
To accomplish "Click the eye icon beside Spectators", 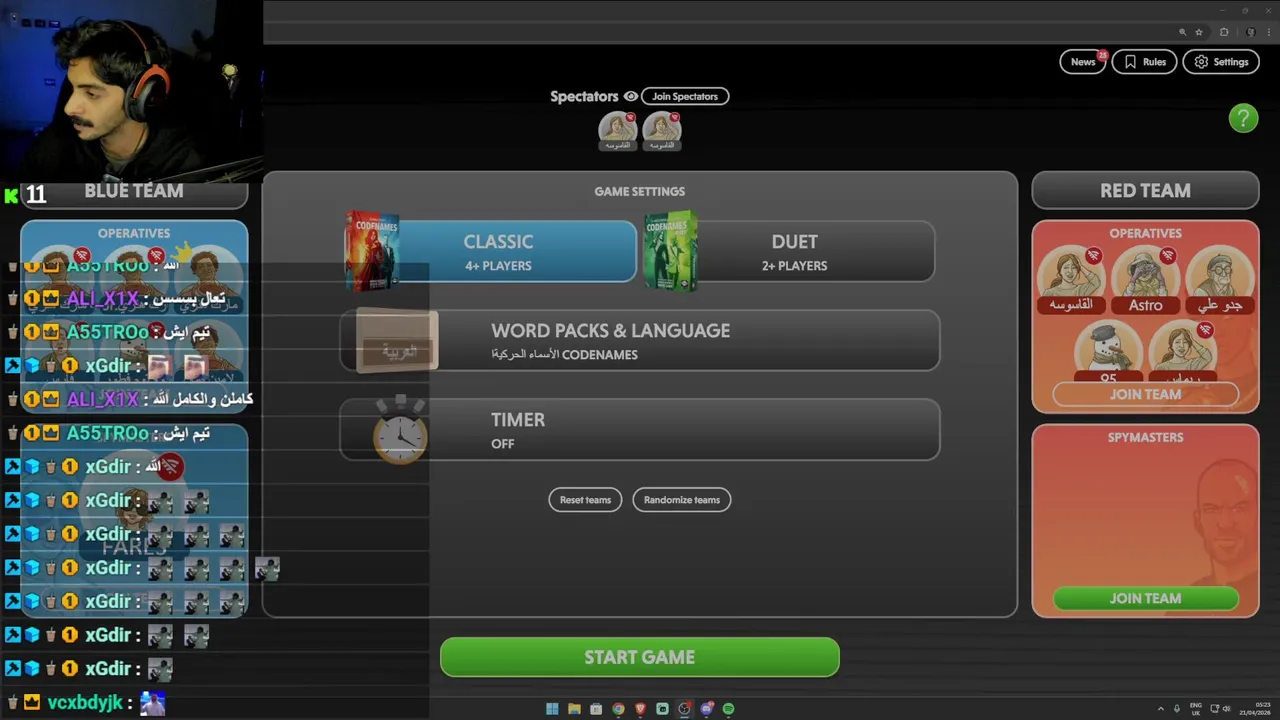I will [630, 96].
